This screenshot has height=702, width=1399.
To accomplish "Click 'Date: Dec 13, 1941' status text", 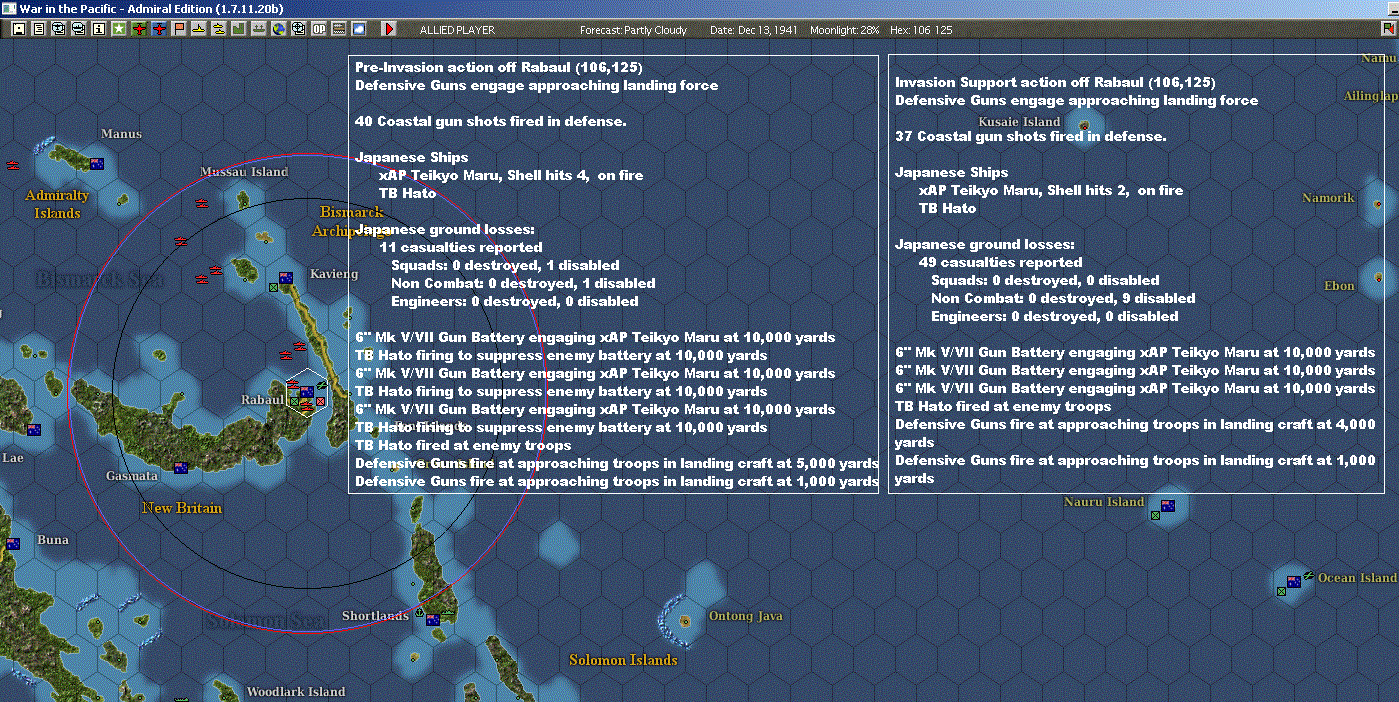I will click(x=753, y=30).
